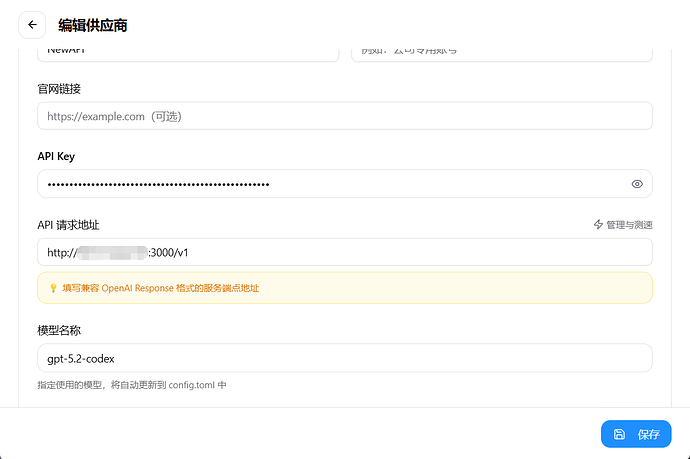This screenshot has height=459, width=690.
Task: Reveal the API Key with eye icon
Action: [637, 184]
